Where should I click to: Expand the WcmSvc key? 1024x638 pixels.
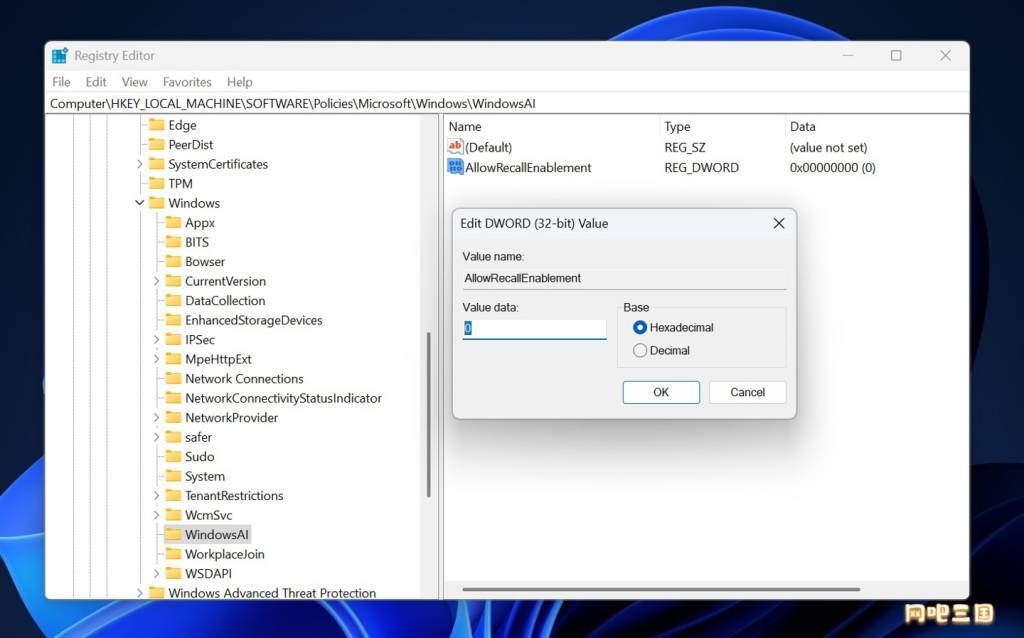[x=156, y=515]
